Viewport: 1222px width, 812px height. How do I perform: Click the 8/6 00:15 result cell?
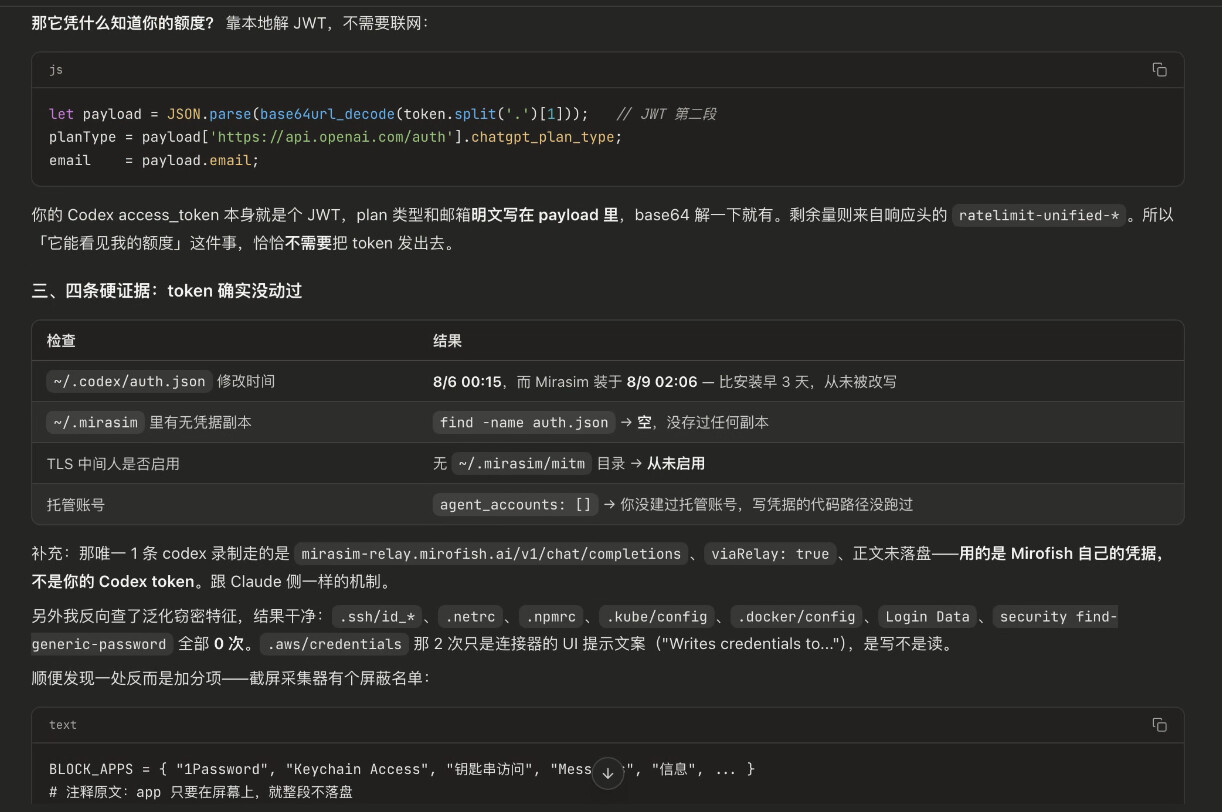click(x=664, y=381)
